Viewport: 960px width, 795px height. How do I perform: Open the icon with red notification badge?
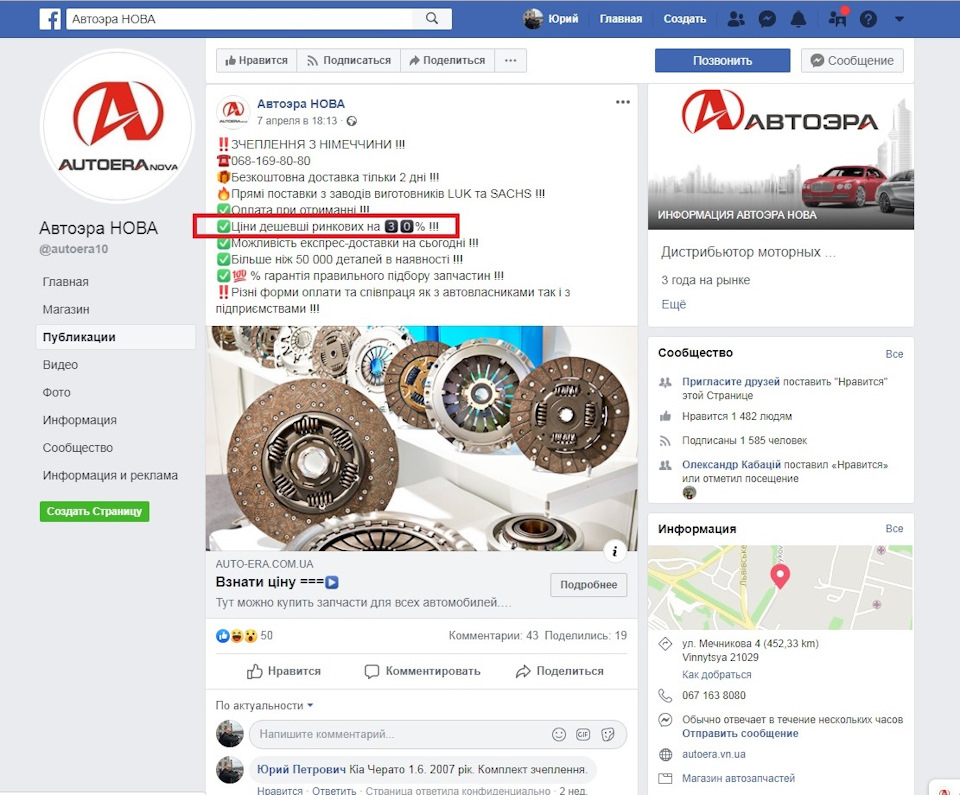click(x=838, y=18)
